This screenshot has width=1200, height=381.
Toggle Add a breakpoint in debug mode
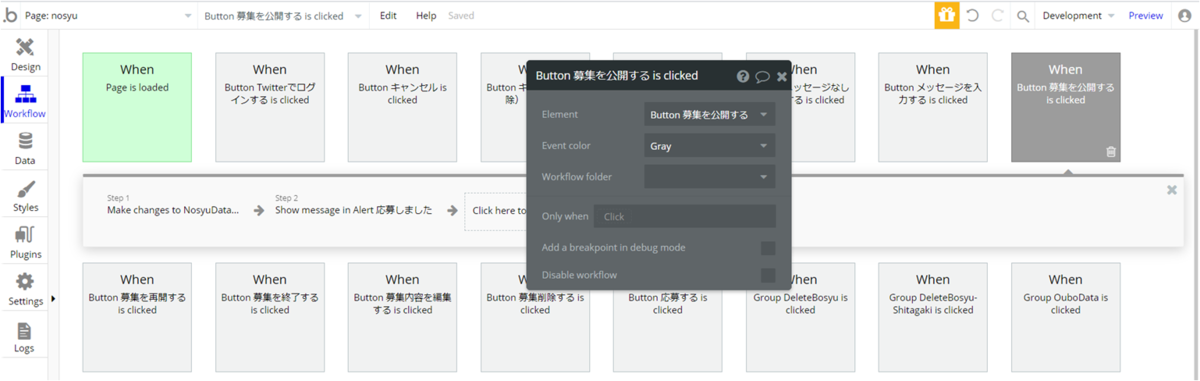coord(768,248)
